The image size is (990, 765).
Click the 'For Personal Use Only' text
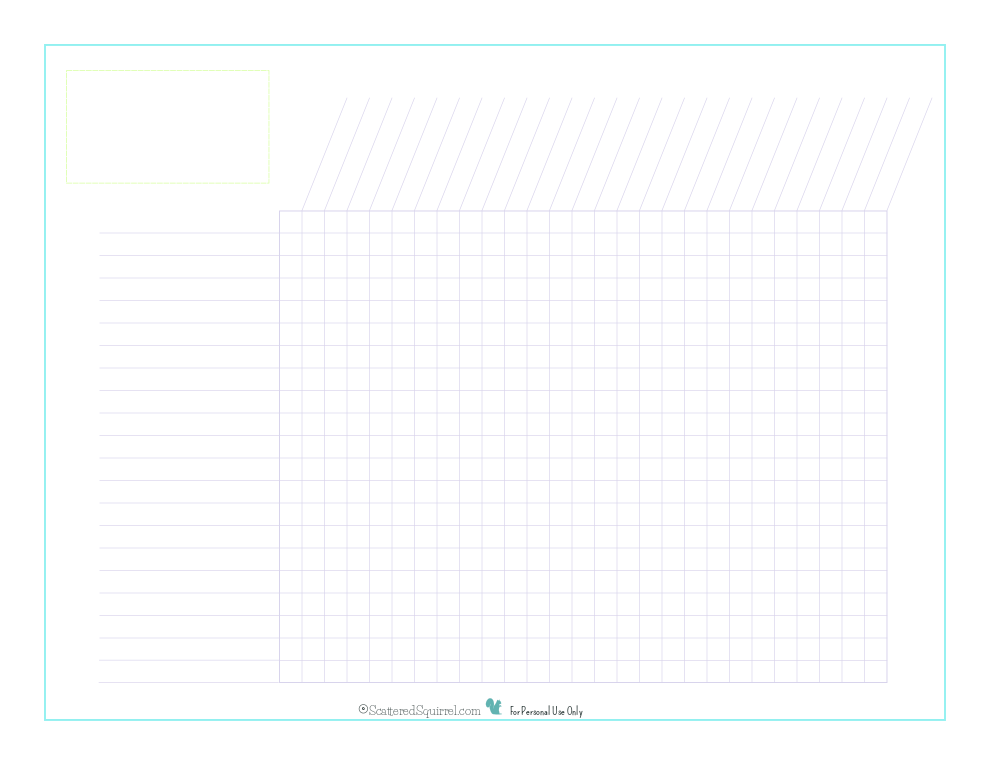(x=546, y=711)
